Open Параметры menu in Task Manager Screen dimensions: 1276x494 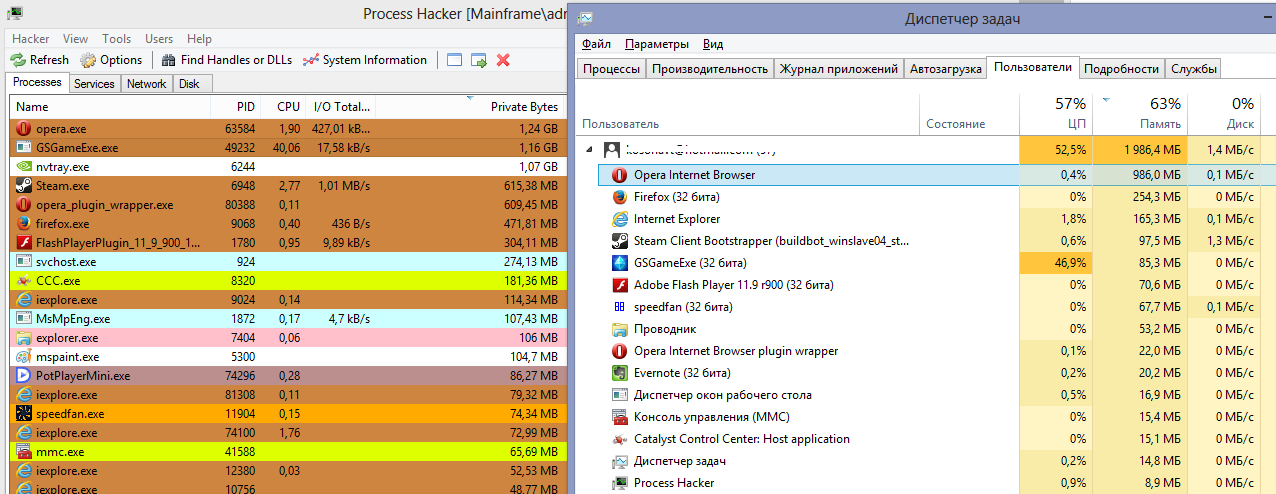[x=657, y=44]
